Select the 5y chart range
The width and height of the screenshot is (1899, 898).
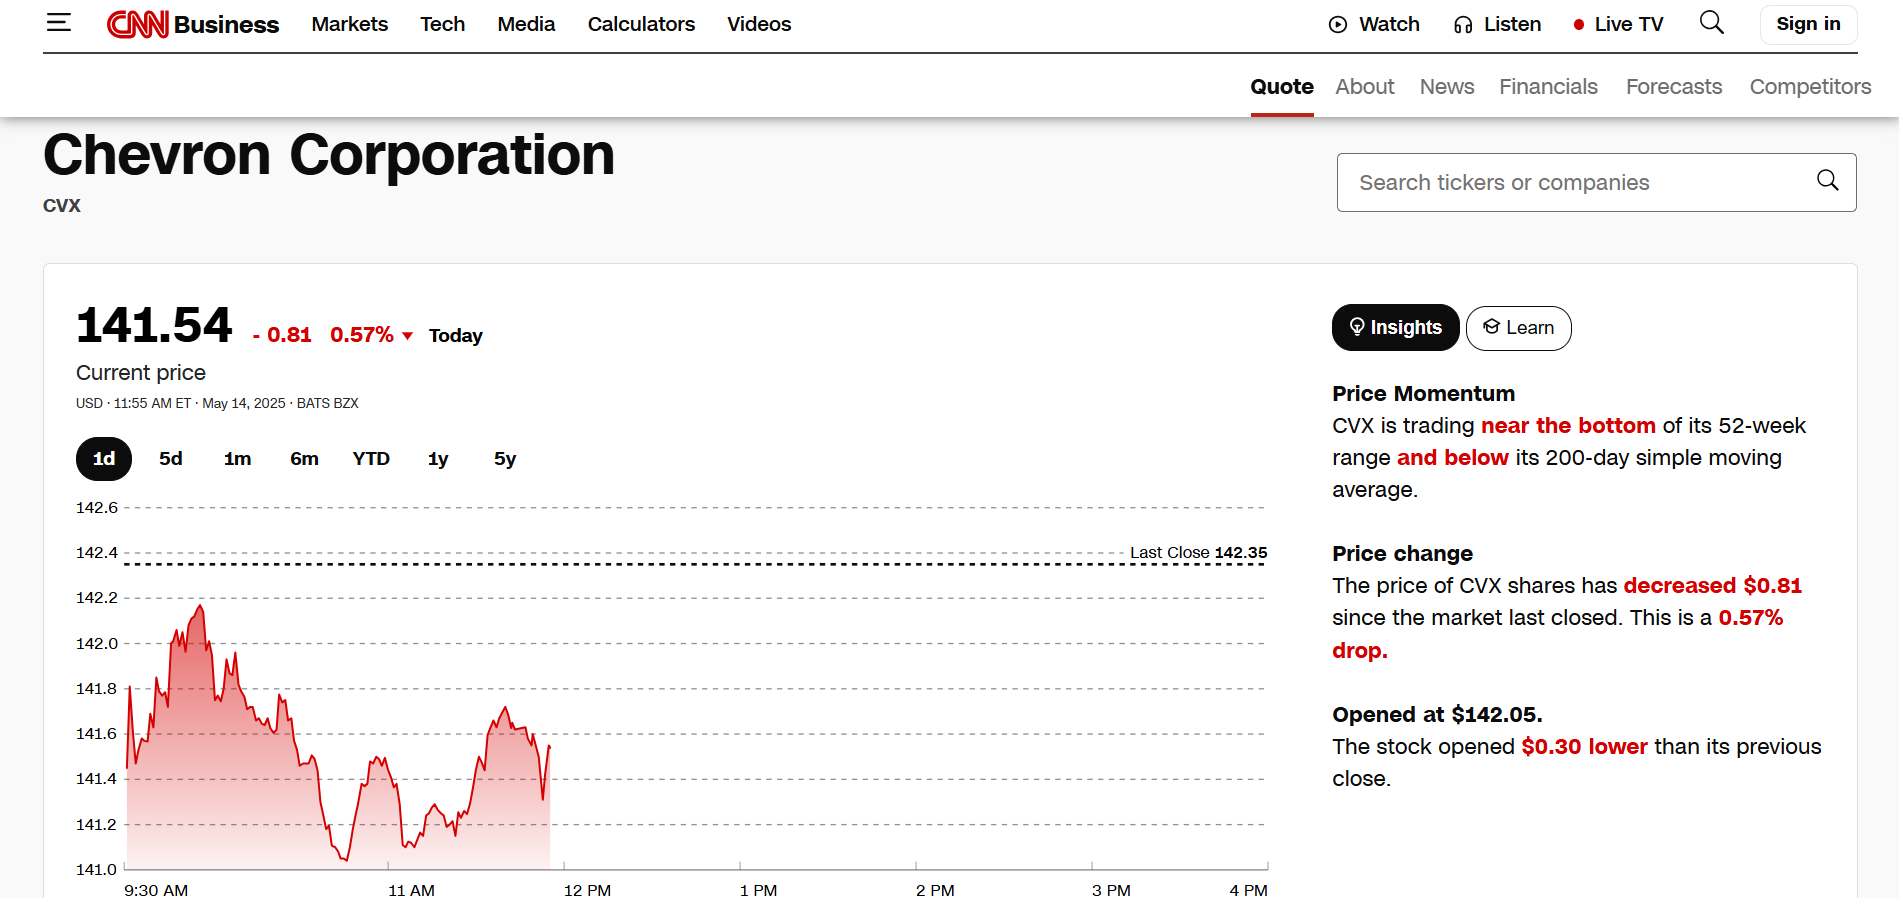505,459
